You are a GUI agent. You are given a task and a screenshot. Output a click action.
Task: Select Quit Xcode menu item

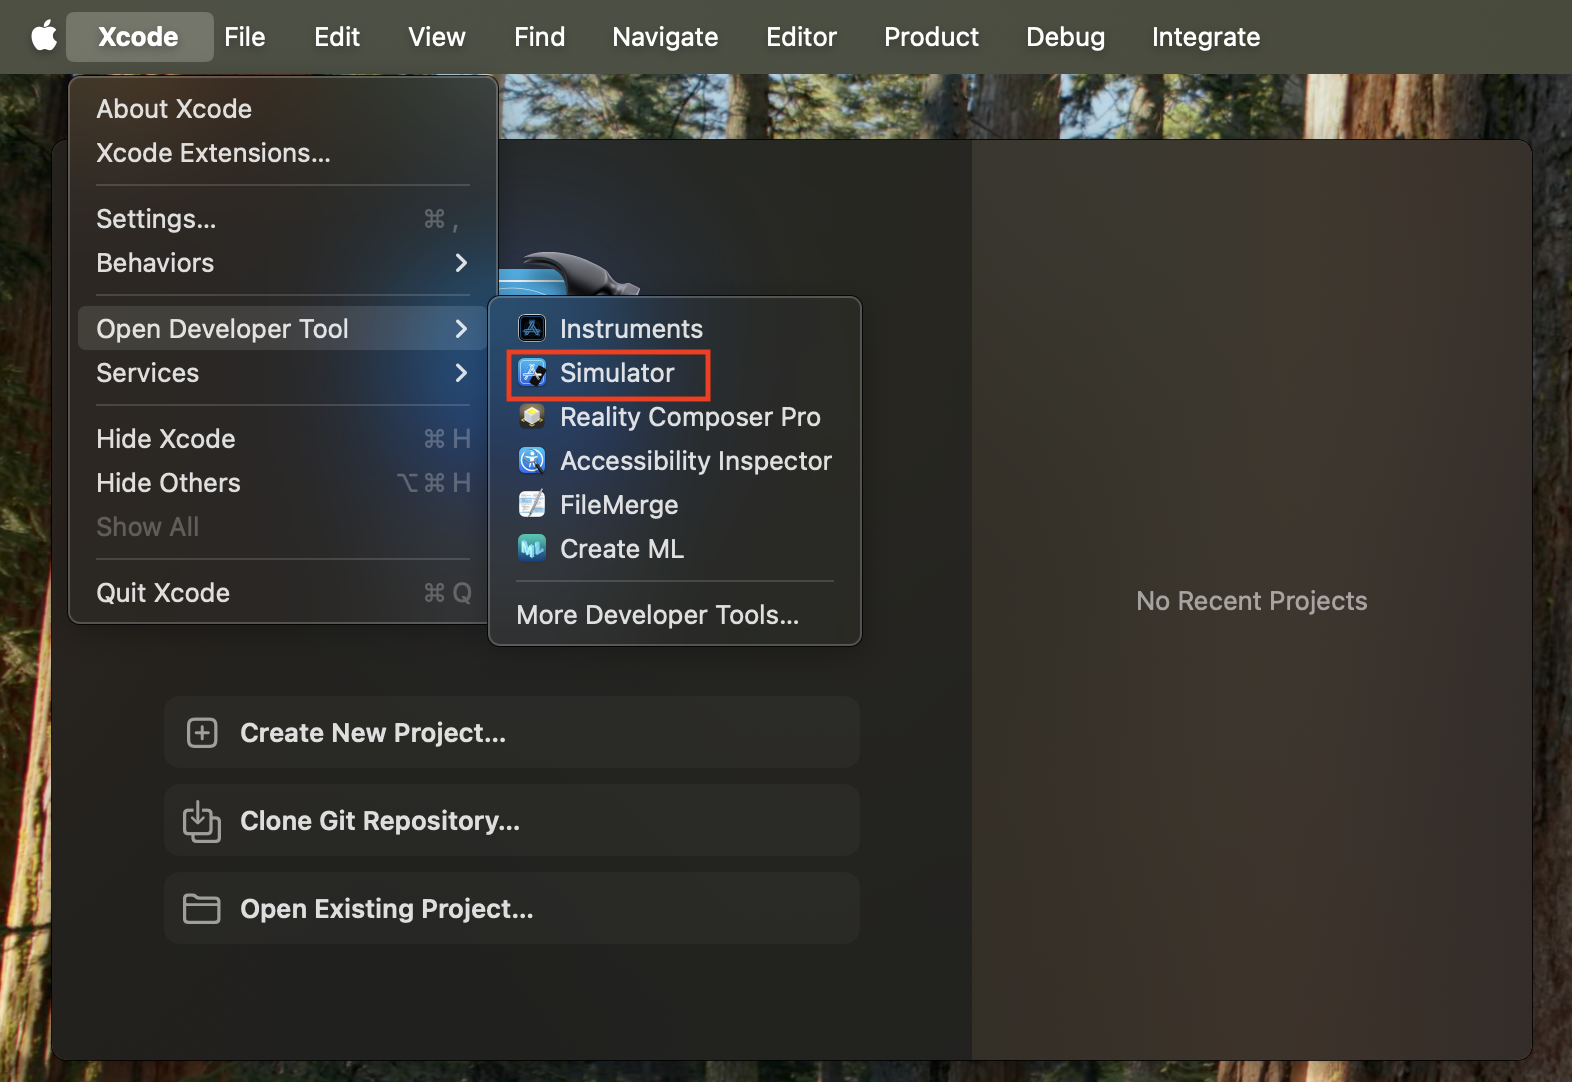pyautogui.click(x=163, y=593)
